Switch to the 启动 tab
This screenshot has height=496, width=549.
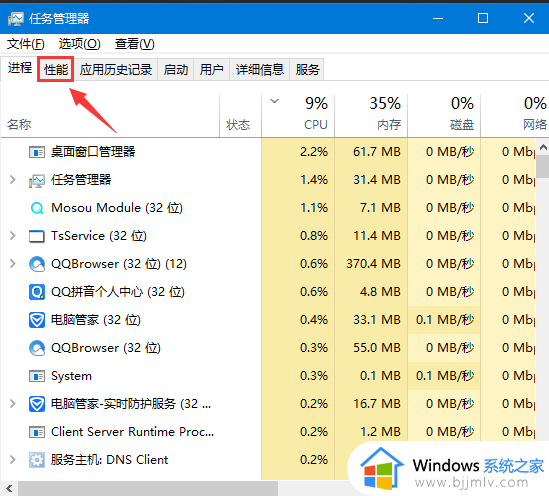[x=176, y=69]
